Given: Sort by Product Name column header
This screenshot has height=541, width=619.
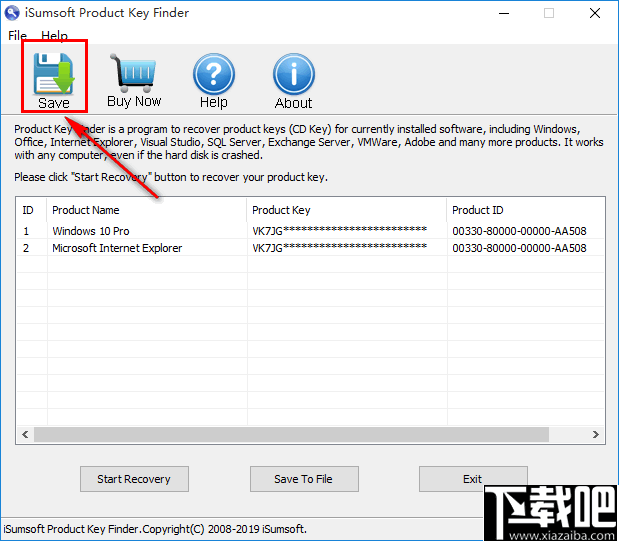Looking at the screenshot, I should click(146, 210).
